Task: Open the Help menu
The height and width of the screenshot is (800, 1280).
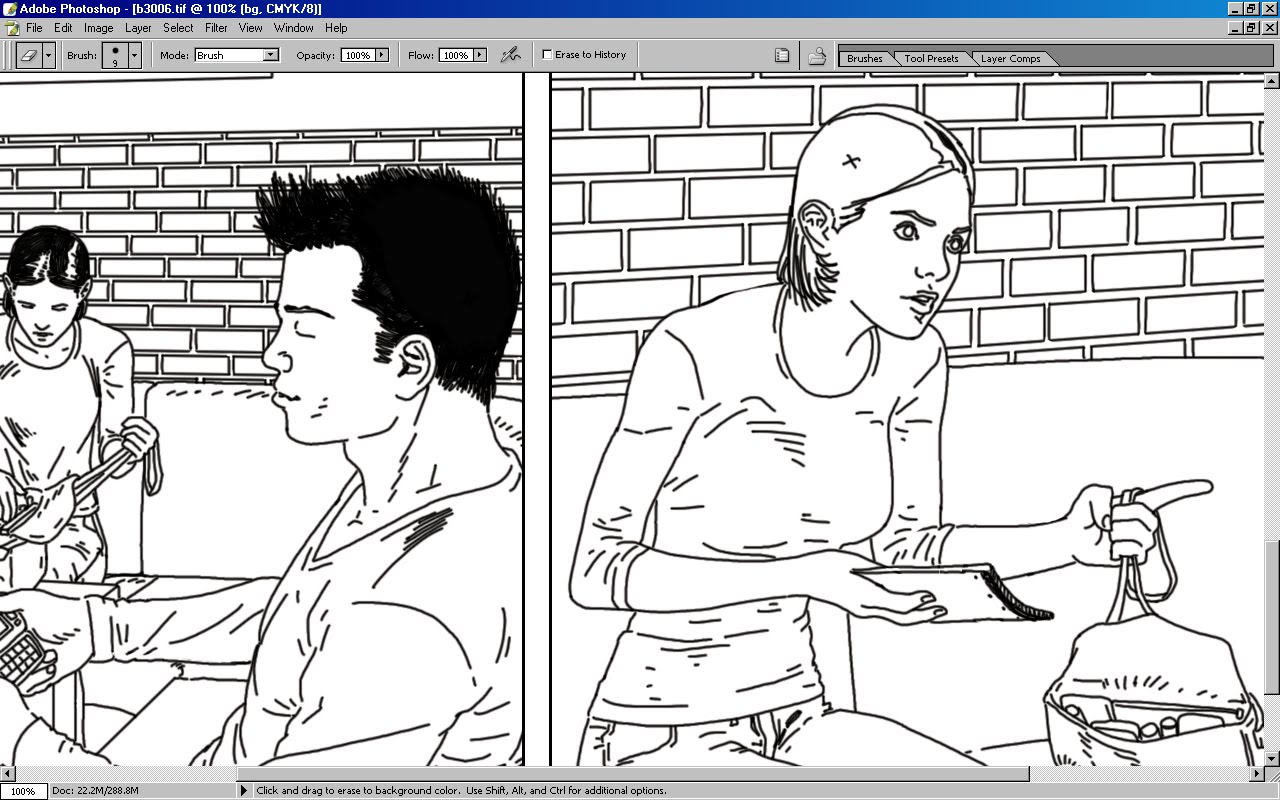Action: pyautogui.click(x=336, y=28)
